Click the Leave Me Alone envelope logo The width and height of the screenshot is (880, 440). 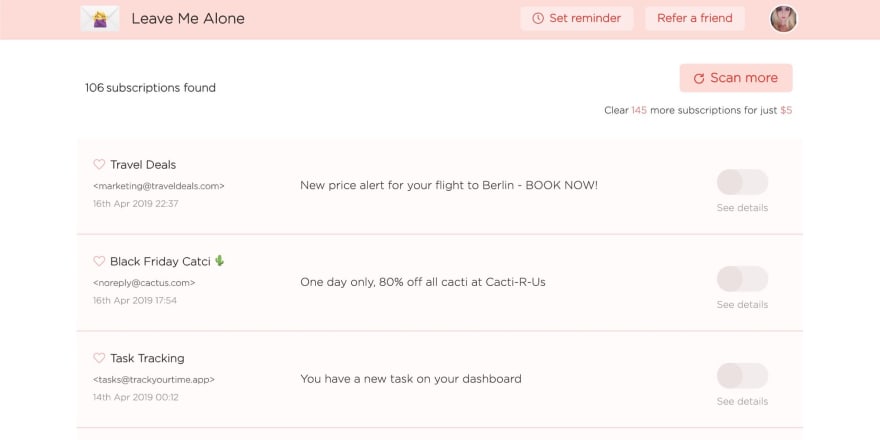click(100, 19)
